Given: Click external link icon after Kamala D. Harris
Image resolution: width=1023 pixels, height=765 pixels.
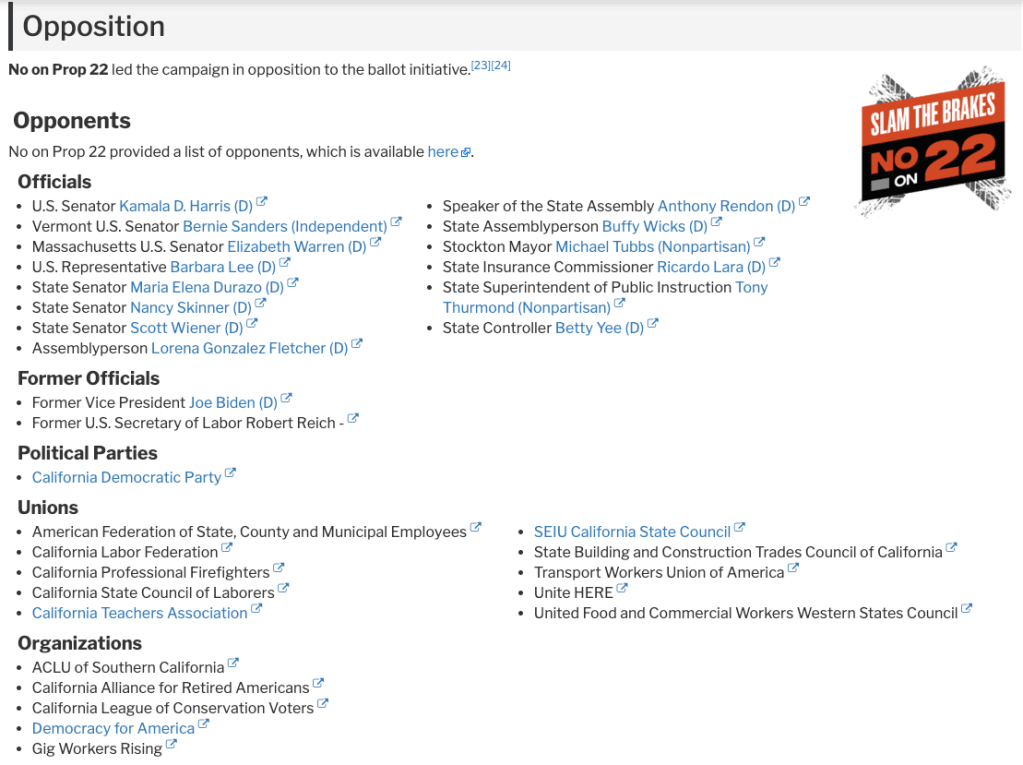Looking at the screenshot, I should (x=262, y=203).
